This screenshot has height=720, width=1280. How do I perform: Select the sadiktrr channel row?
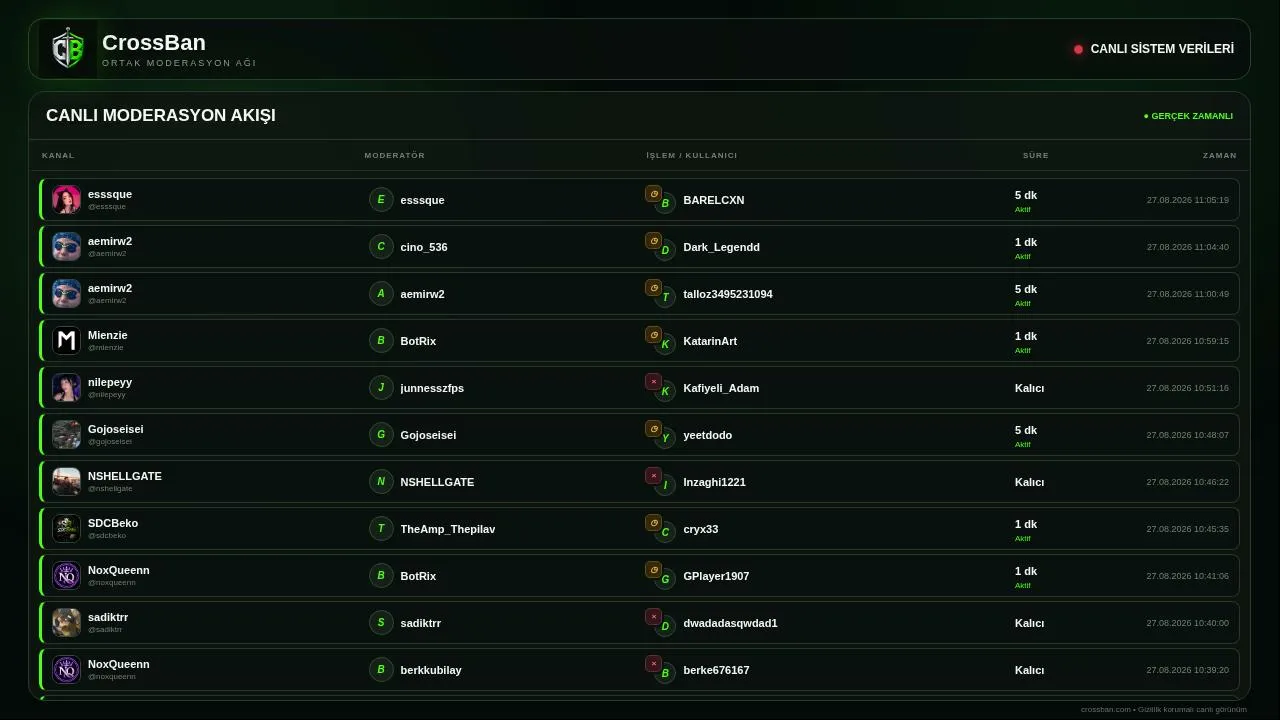(640, 622)
